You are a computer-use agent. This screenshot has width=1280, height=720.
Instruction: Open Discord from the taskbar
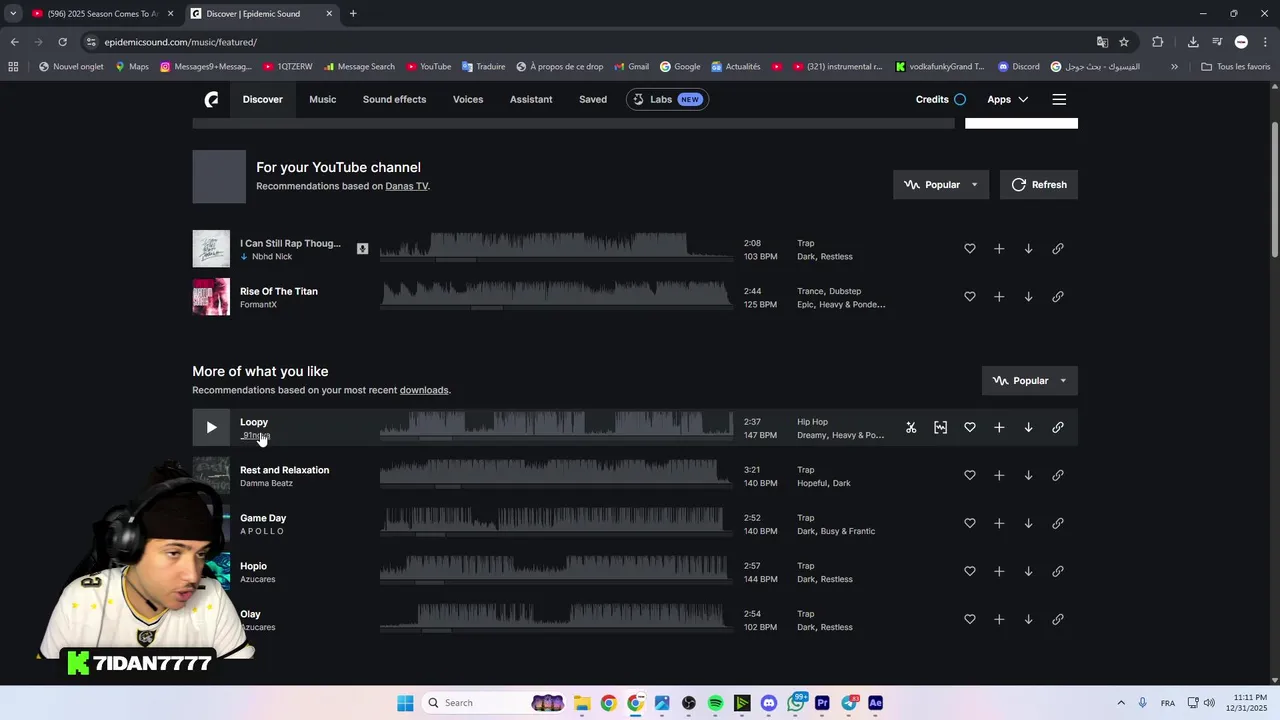768,703
